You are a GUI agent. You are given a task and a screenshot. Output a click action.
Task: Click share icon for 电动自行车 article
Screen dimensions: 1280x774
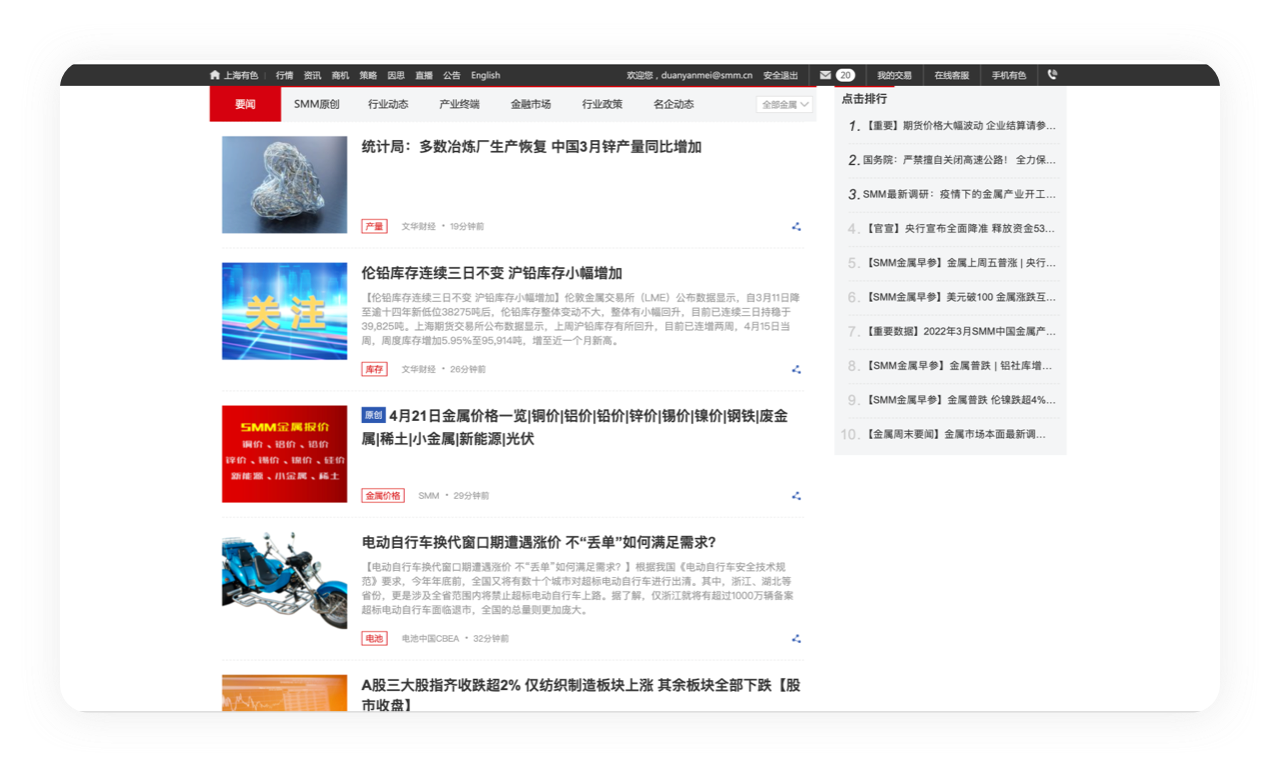[x=796, y=639]
